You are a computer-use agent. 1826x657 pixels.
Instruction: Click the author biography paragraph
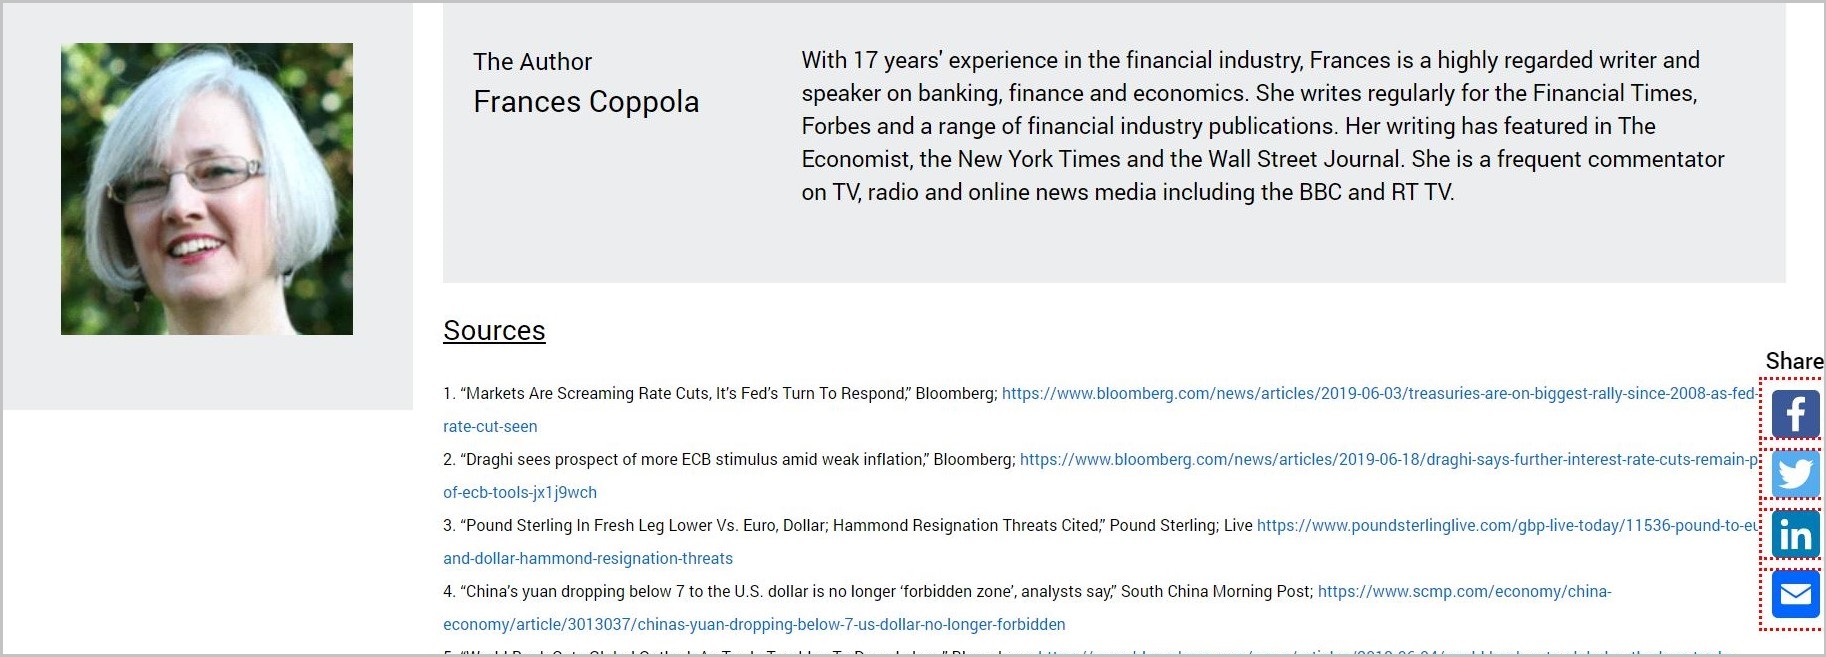point(1262,126)
